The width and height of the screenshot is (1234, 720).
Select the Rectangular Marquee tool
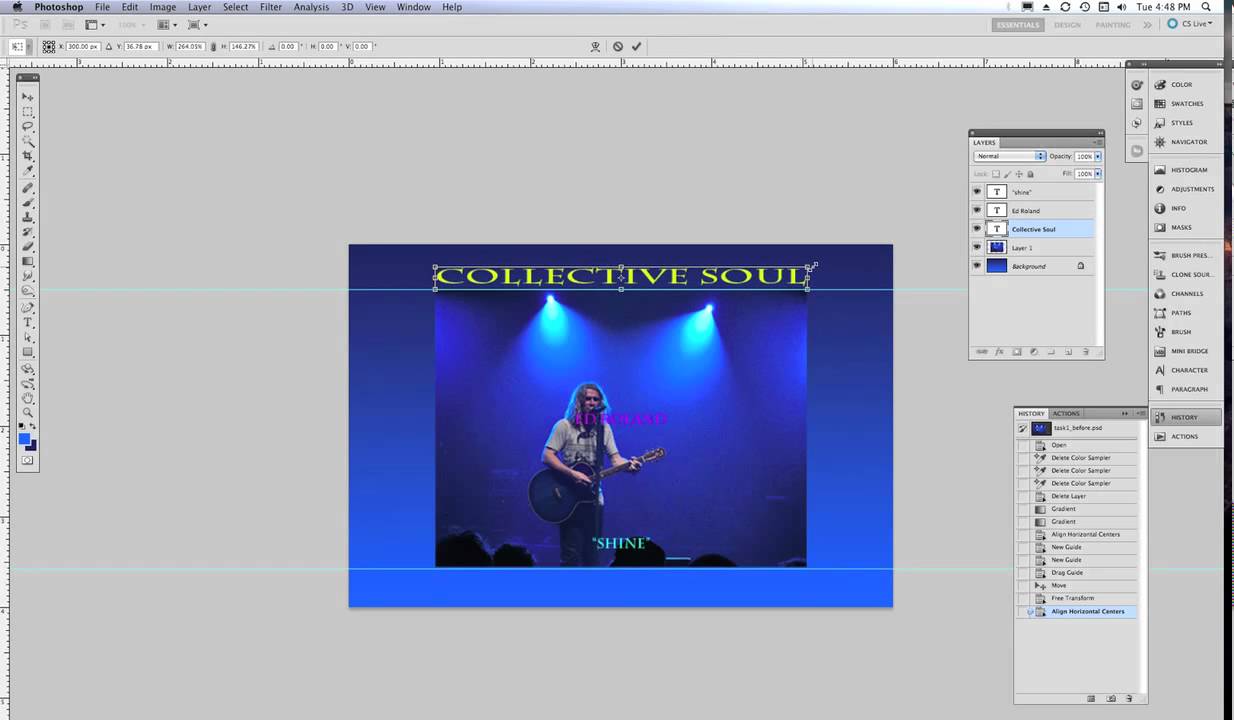pos(28,112)
